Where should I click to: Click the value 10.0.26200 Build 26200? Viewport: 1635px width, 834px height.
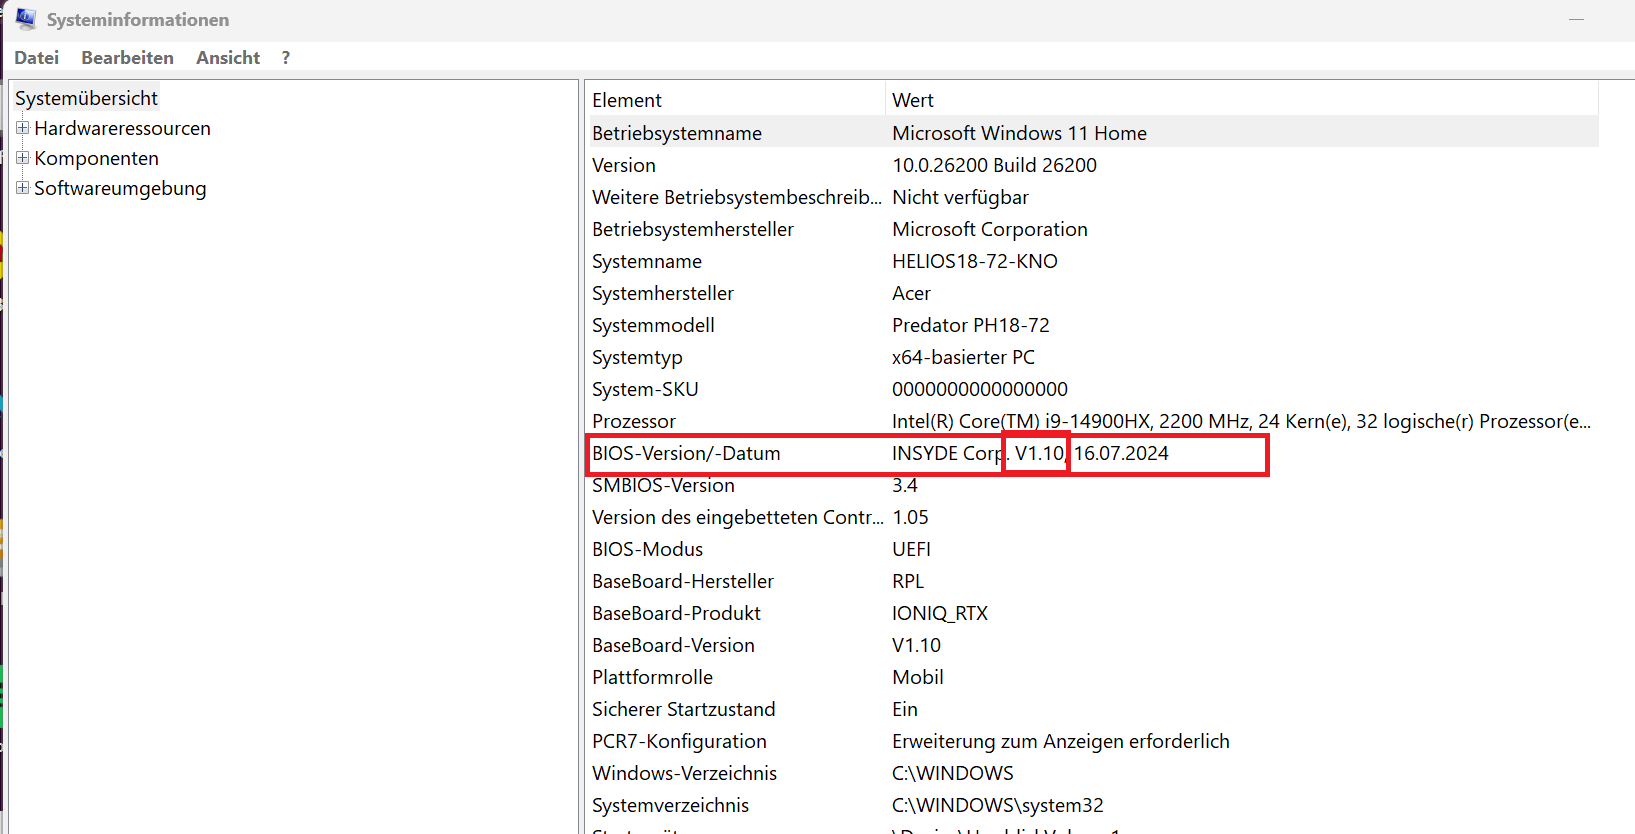point(994,165)
